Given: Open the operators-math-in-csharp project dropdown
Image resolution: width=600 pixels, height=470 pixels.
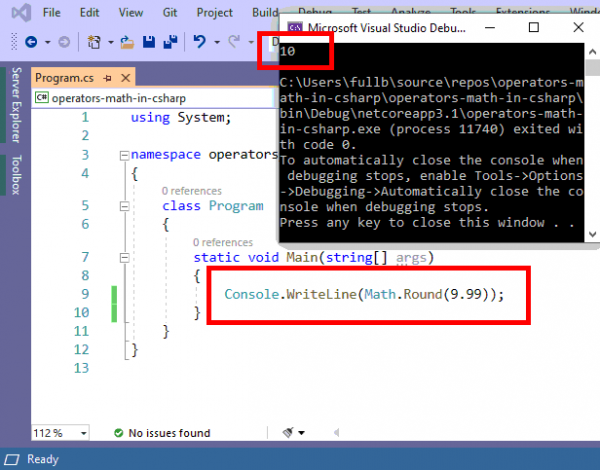Looking at the screenshot, I should 152,98.
